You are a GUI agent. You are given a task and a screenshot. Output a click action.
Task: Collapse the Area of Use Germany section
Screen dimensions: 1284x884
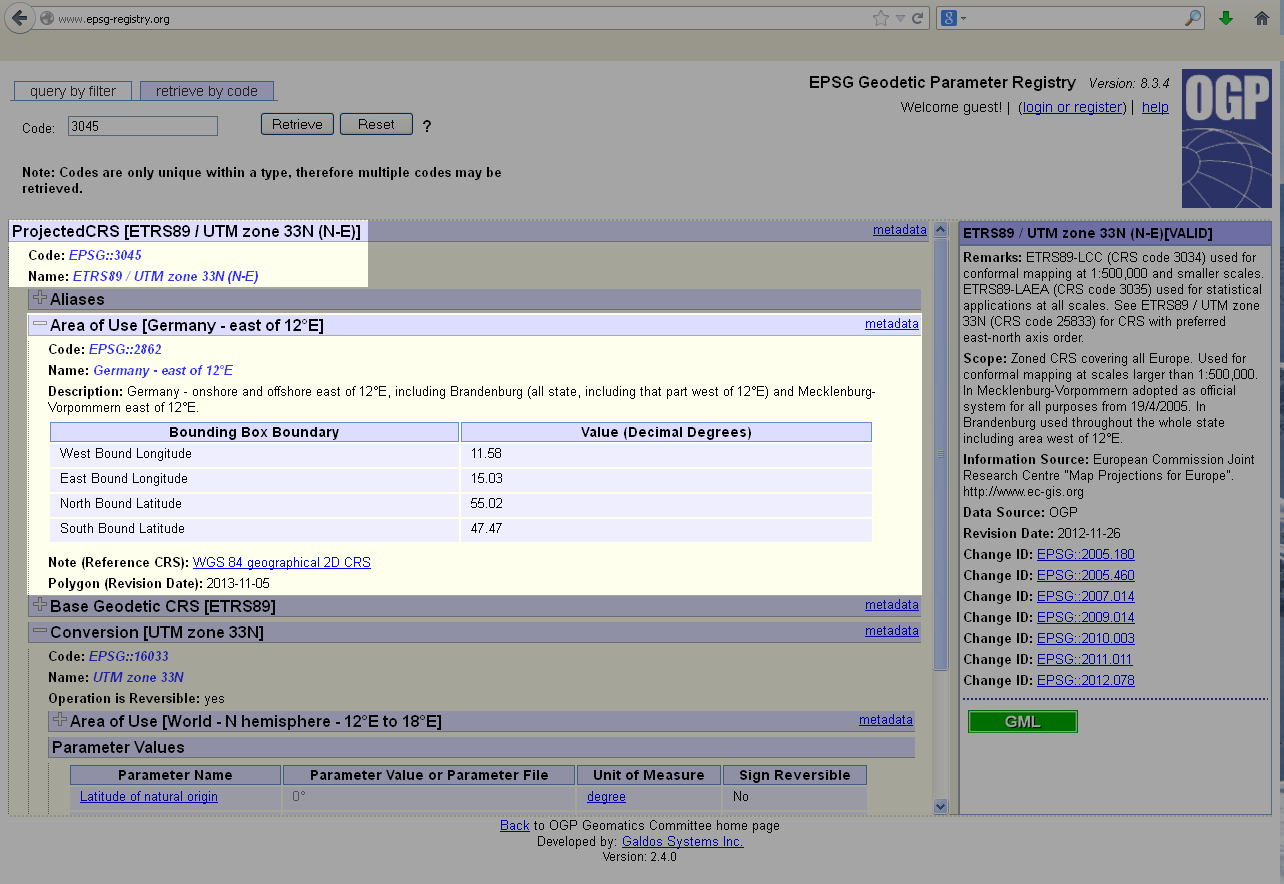pos(40,324)
